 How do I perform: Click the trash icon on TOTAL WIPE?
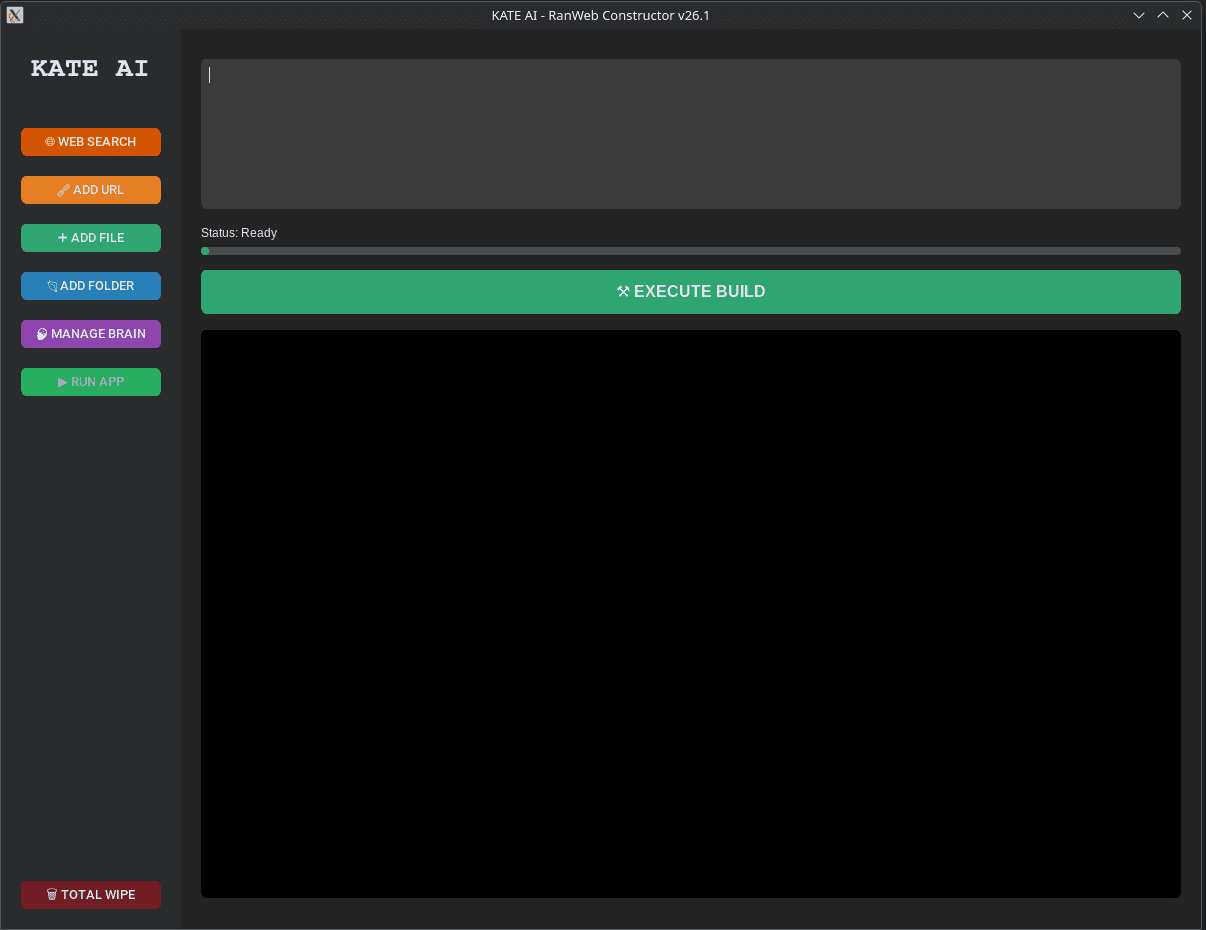[52, 895]
